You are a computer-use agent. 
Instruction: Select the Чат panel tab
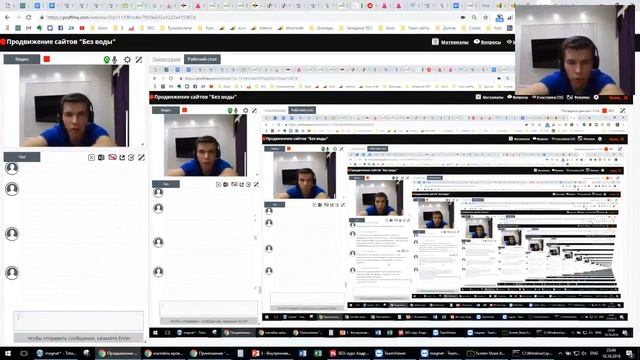pos(22,157)
